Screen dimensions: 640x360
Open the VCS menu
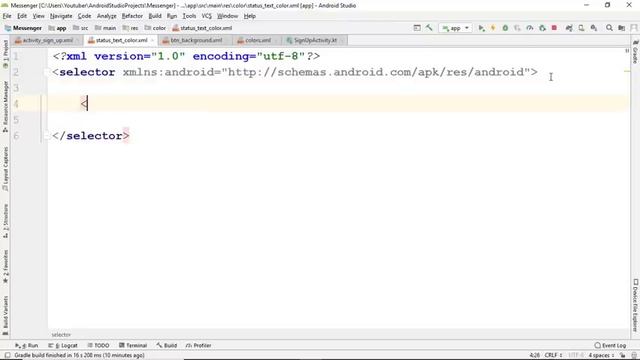coord(207,16)
